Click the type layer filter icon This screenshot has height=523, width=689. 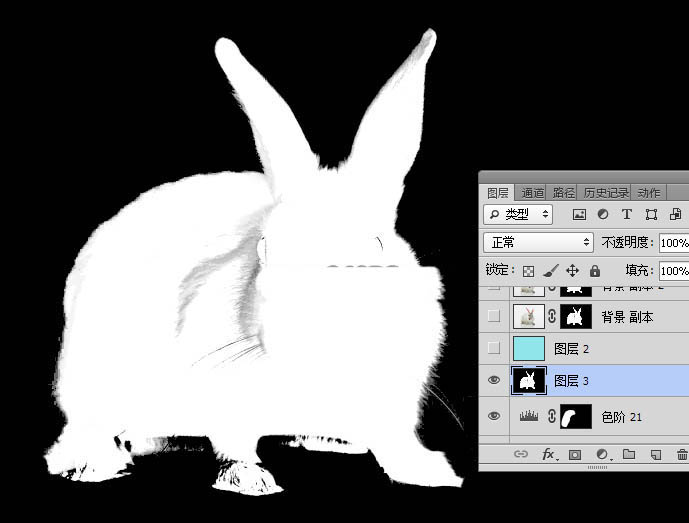(x=627, y=214)
